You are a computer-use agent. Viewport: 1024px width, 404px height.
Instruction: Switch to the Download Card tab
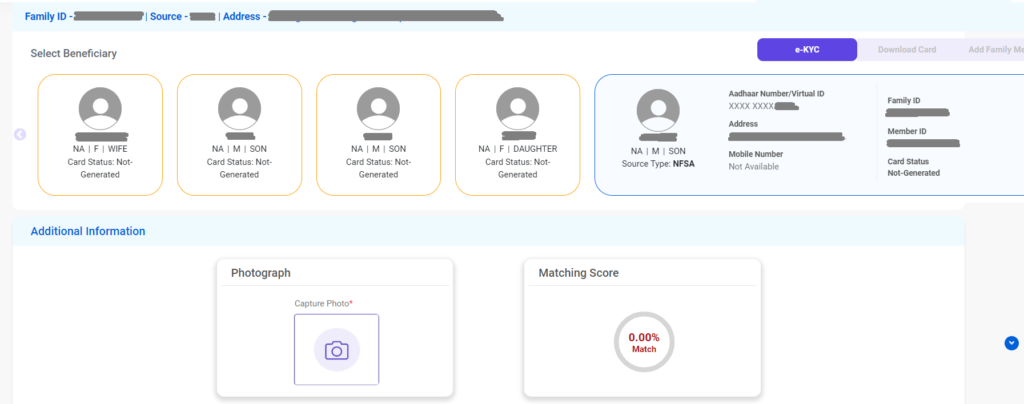coord(907,50)
